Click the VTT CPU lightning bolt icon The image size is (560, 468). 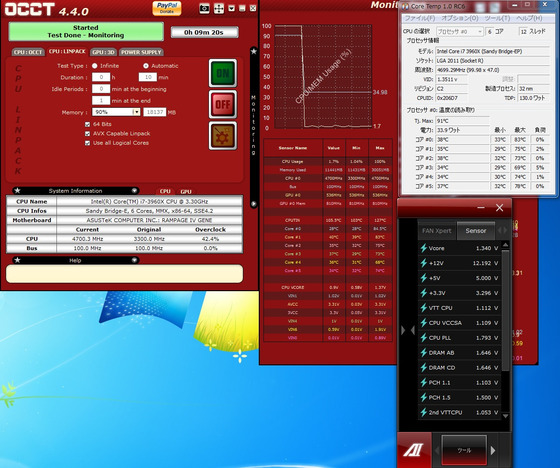coord(424,308)
